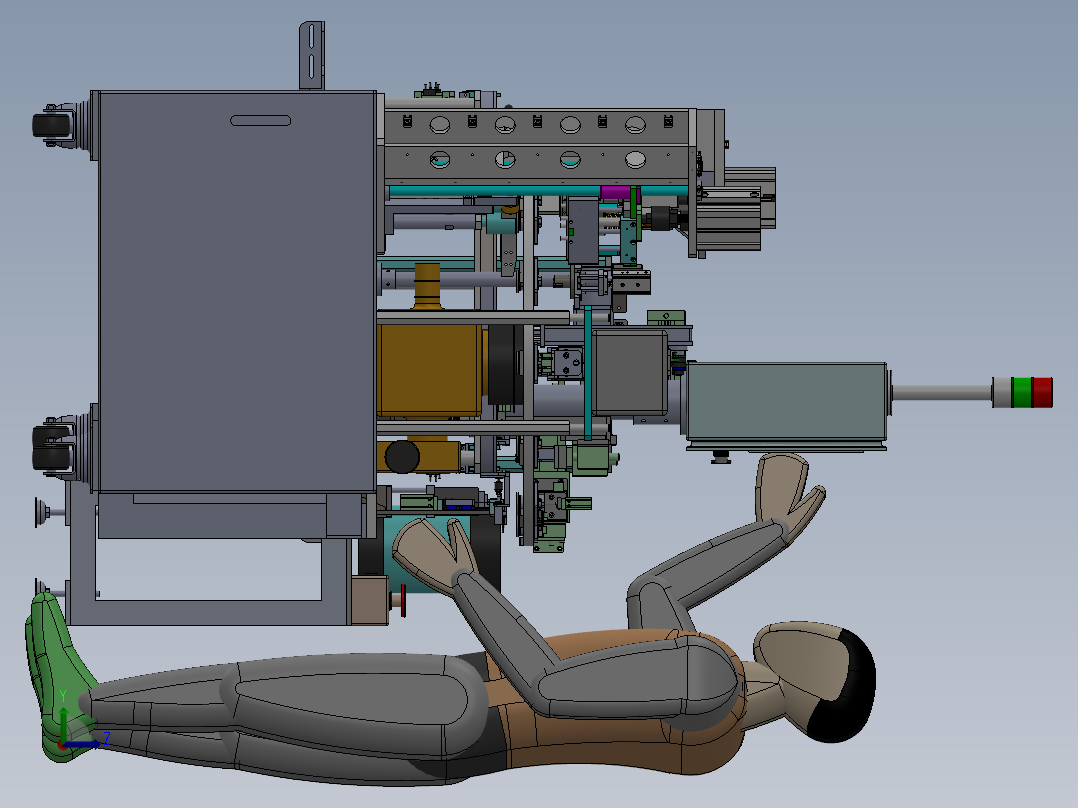
Task: Select the red segment of the signal tower light
Action: pos(1043,392)
